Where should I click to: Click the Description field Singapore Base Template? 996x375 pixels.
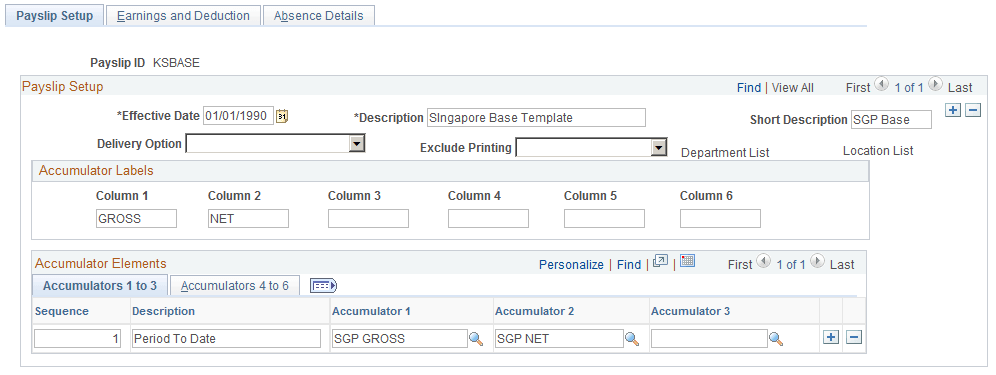coord(536,118)
